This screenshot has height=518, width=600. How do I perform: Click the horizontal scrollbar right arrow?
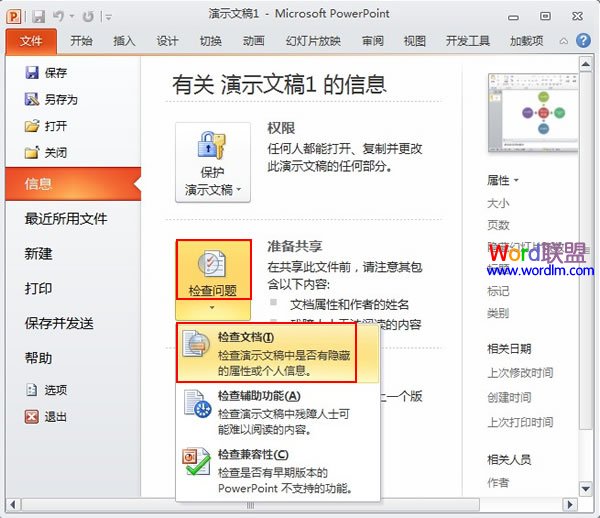(x=570, y=505)
